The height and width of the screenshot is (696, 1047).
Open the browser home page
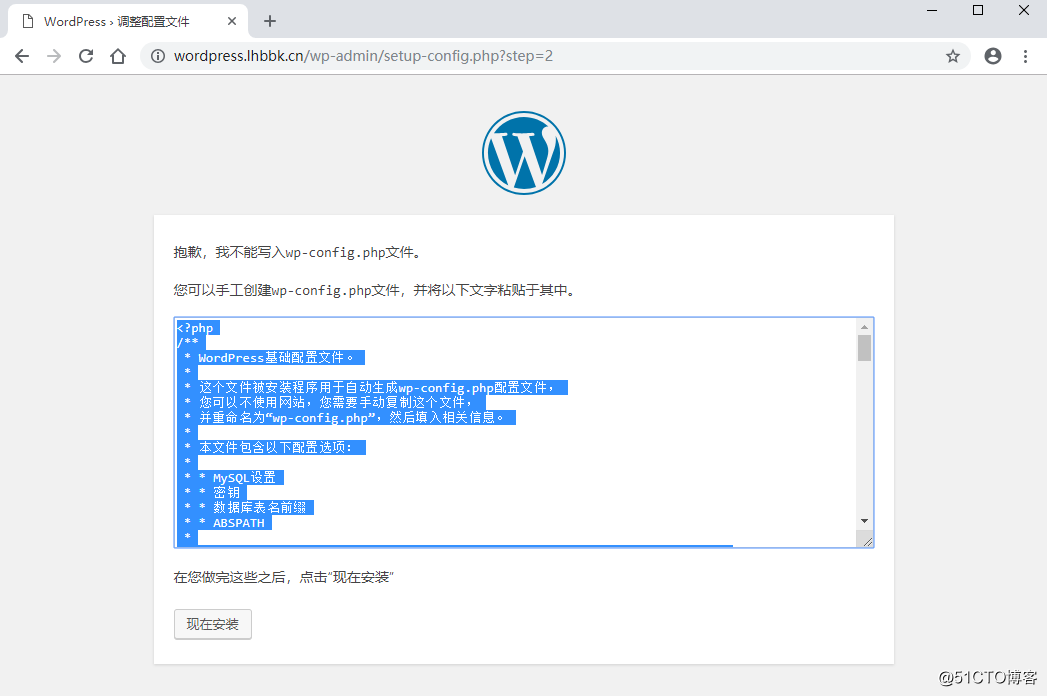118,56
